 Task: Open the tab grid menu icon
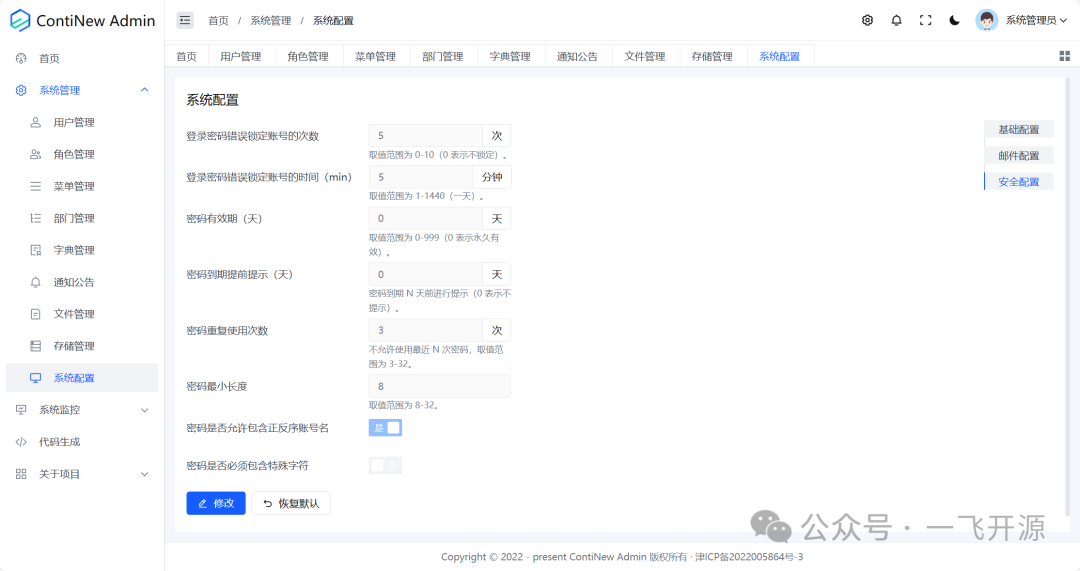pyautogui.click(x=1064, y=56)
